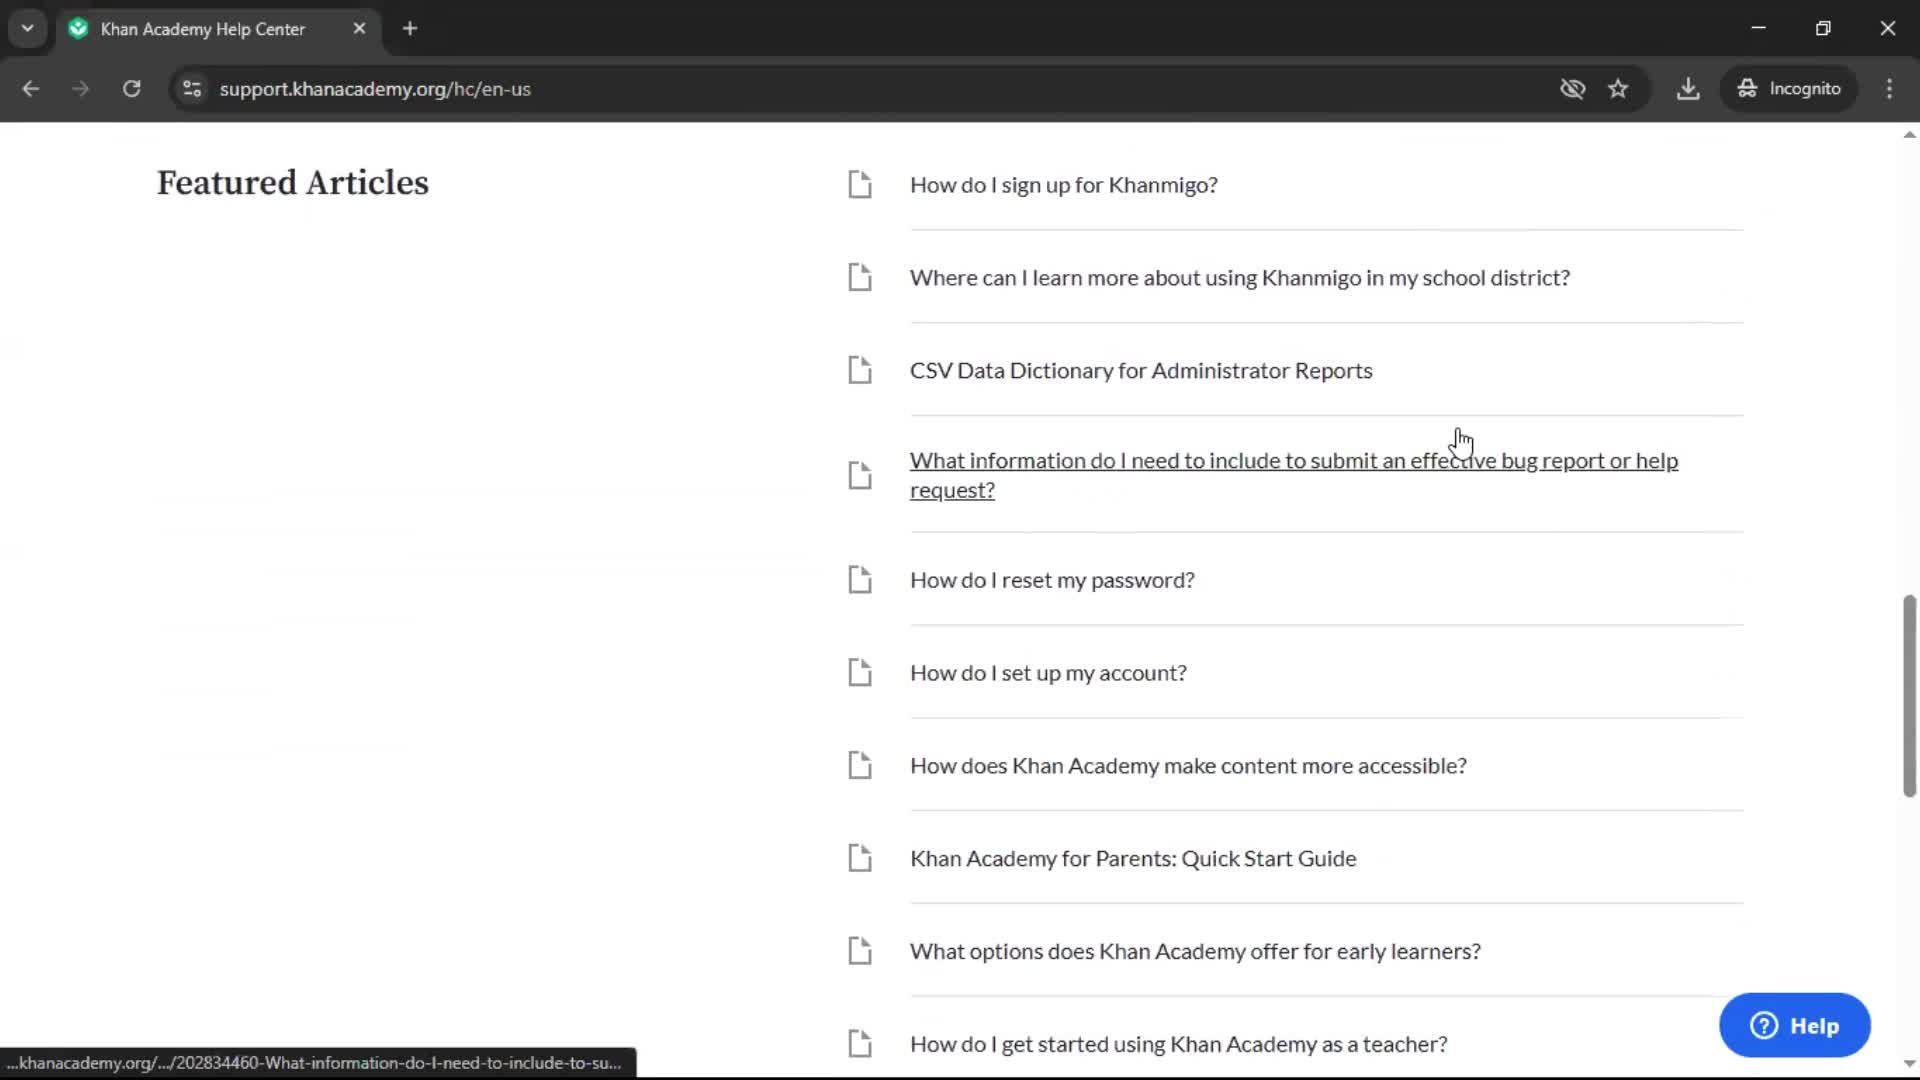The width and height of the screenshot is (1920, 1080).
Task: Click the page vertical scrollbar thumb
Action: [x=1909, y=696]
